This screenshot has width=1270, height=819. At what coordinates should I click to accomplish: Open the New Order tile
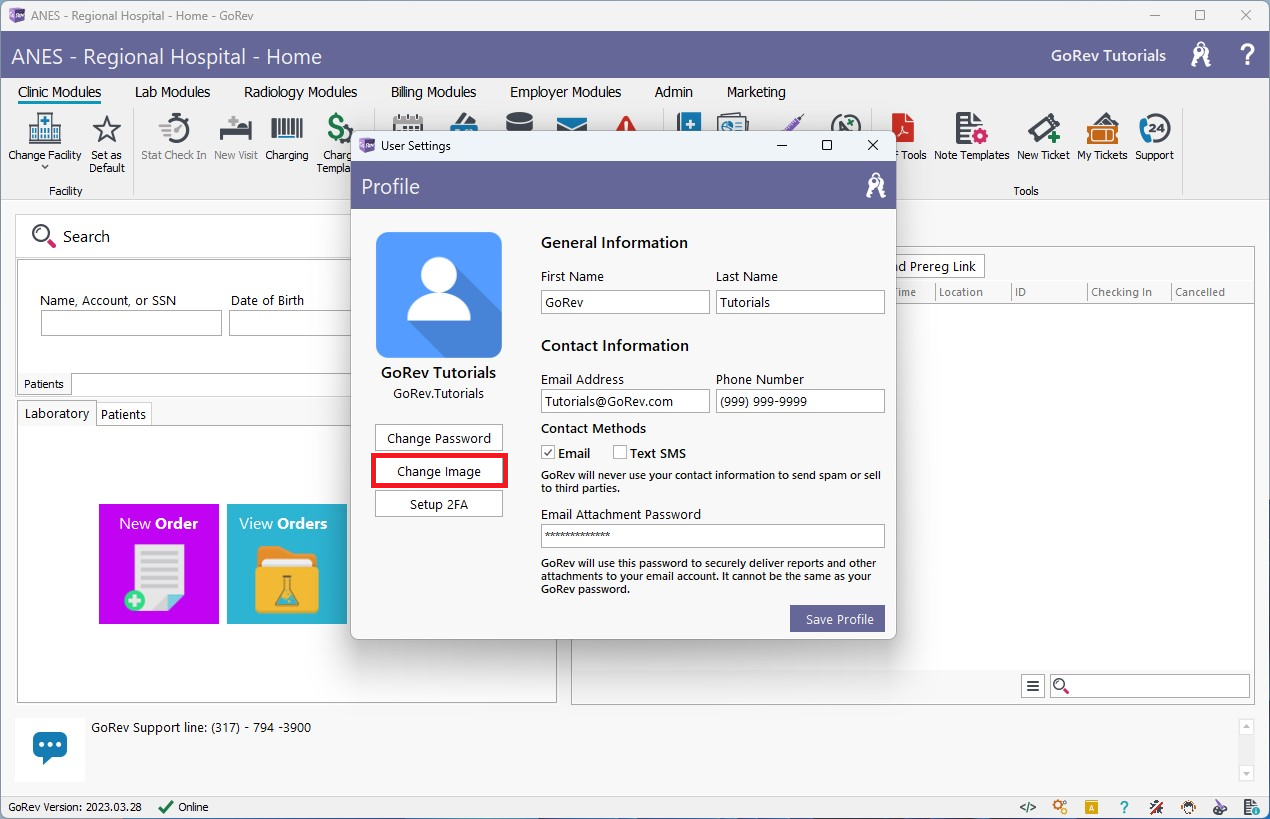tap(159, 564)
